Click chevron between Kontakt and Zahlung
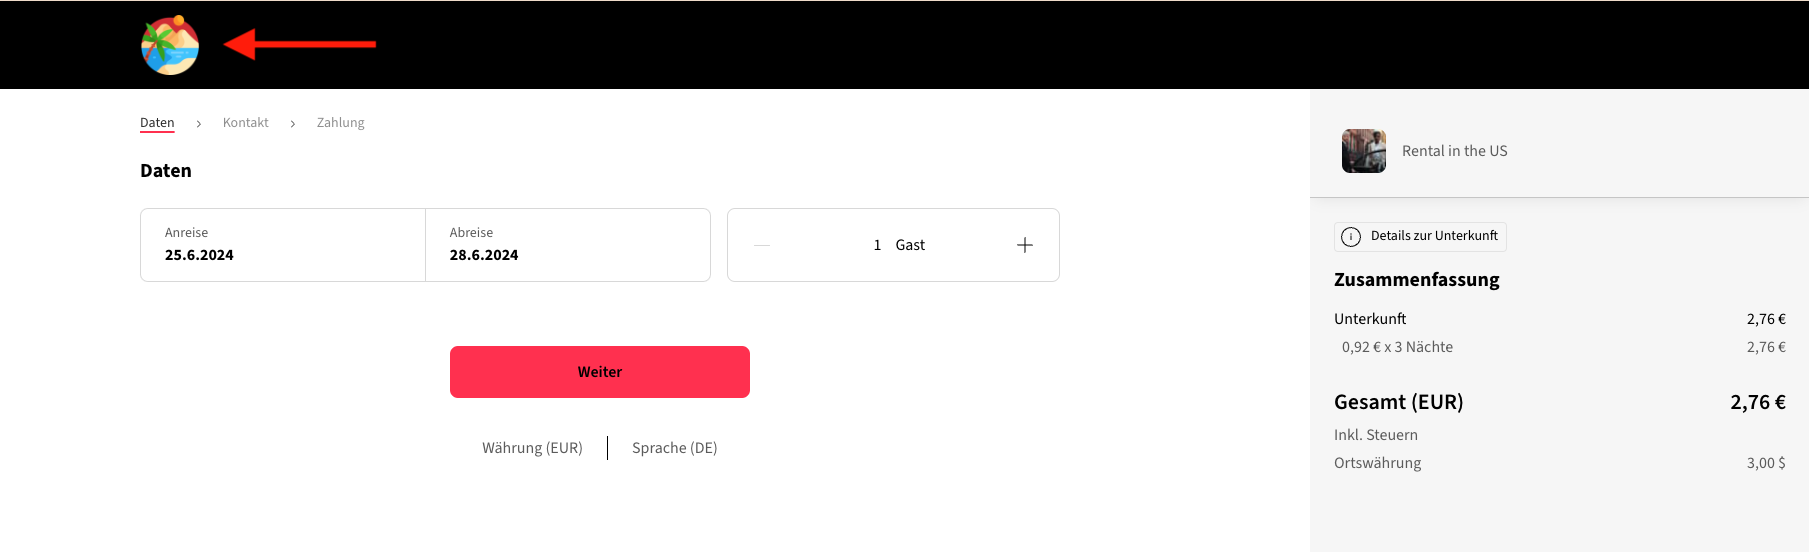 click(x=293, y=123)
